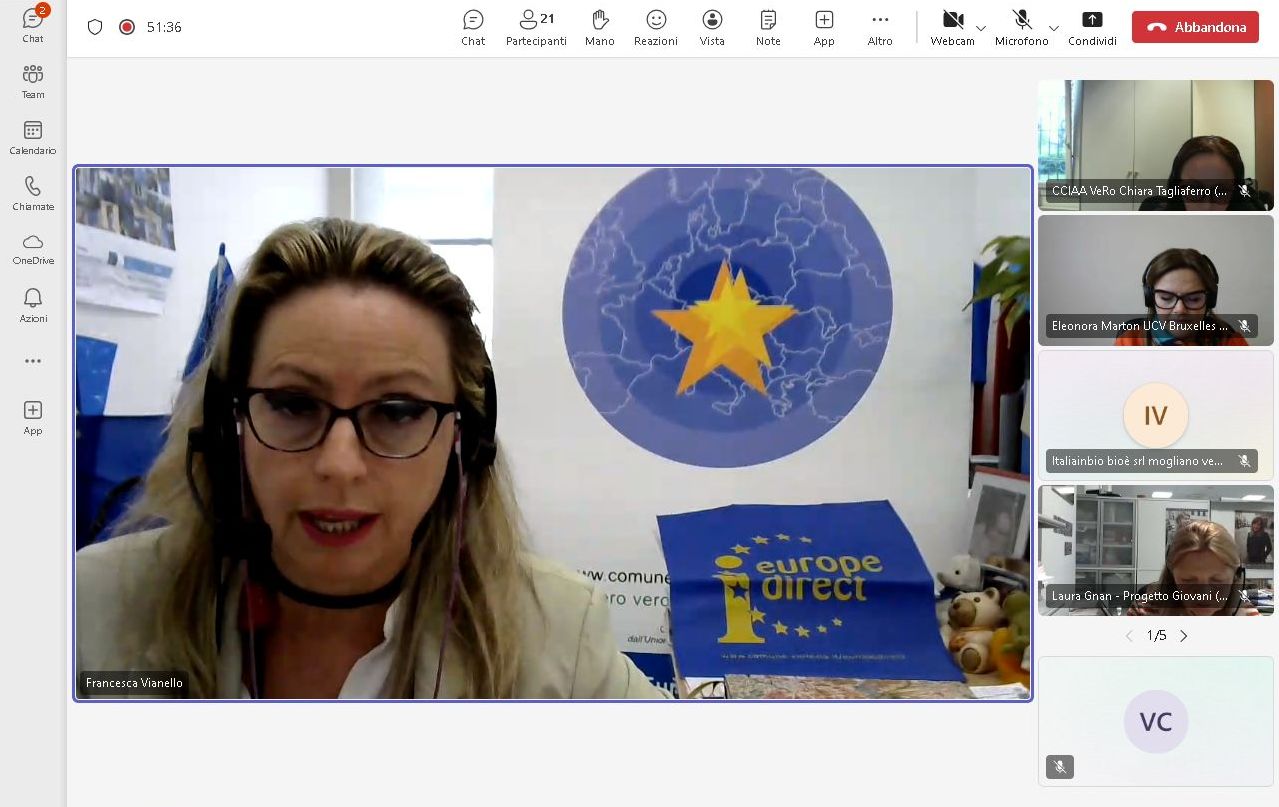The height and width of the screenshot is (807, 1279).
Task: Turn on the Webcam
Action: click(x=952, y=28)
